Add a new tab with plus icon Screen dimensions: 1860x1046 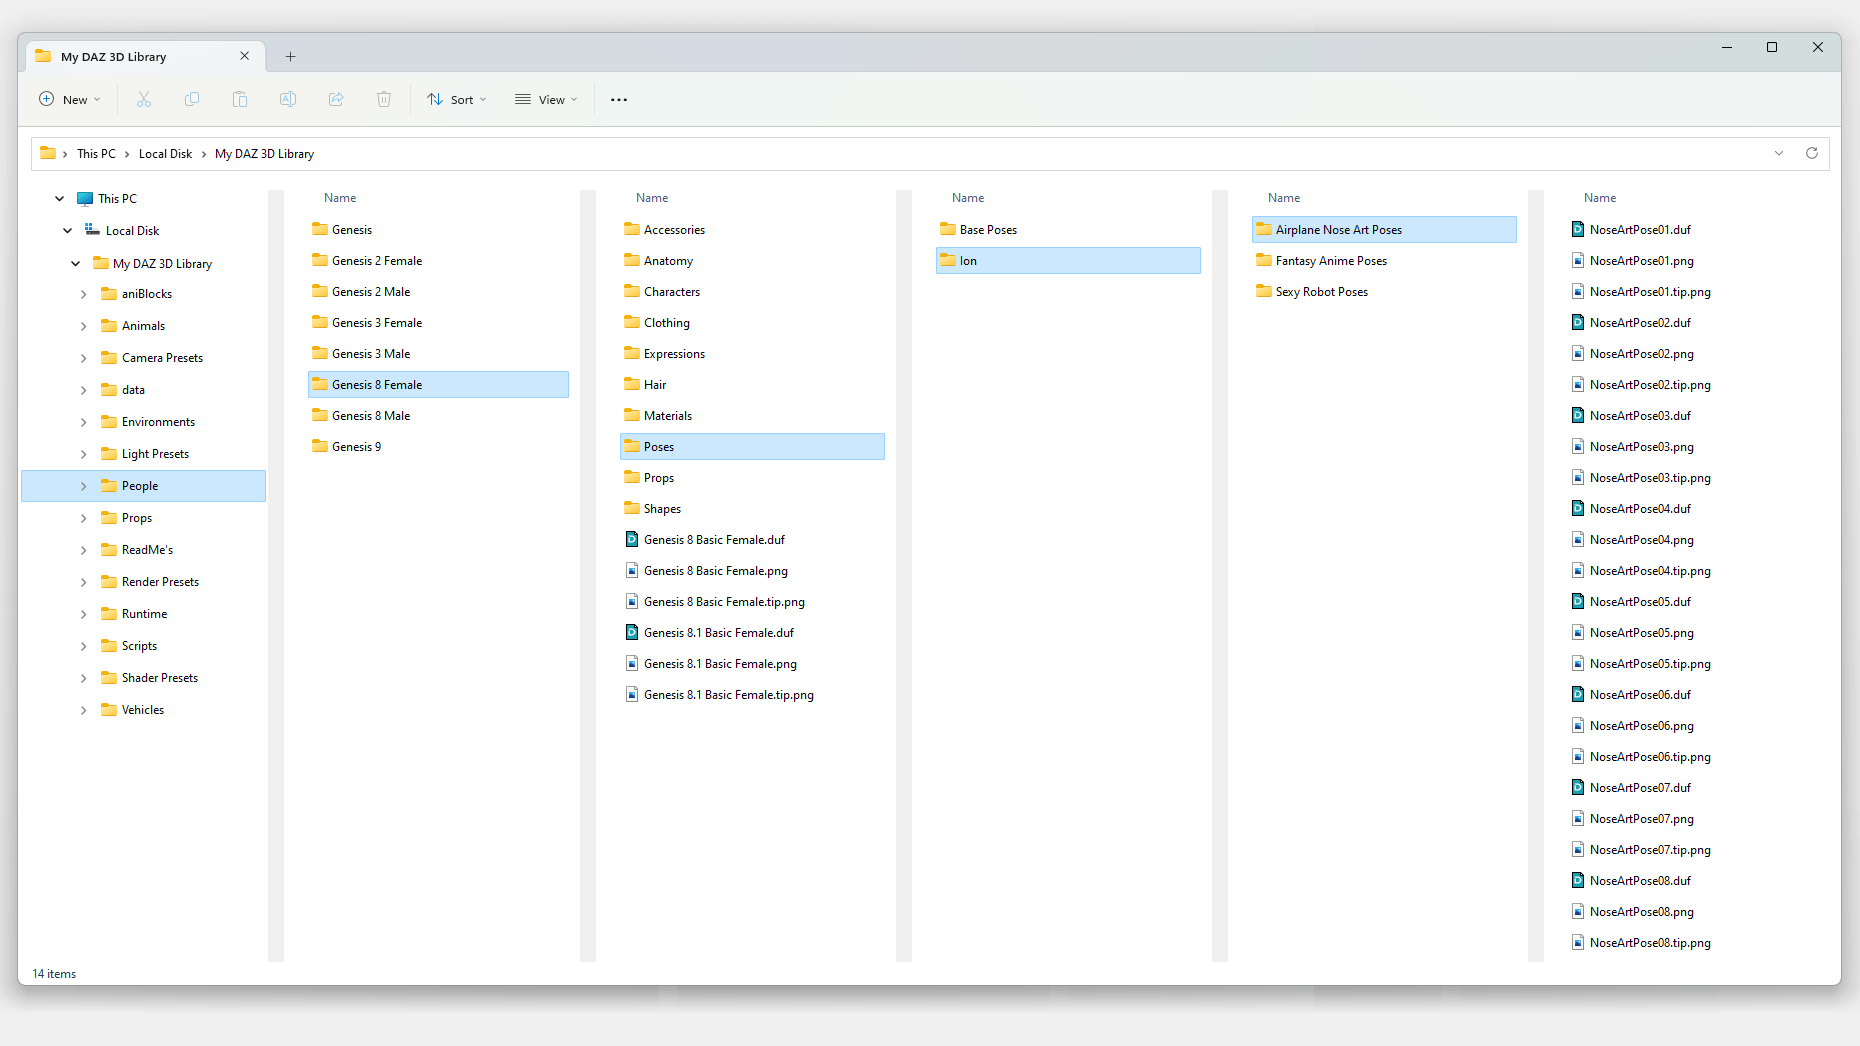[291, 57]
